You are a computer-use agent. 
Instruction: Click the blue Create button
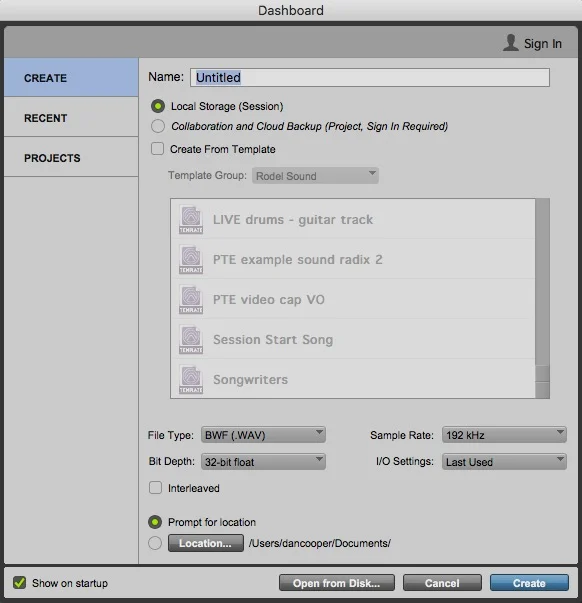pos(529,583)
